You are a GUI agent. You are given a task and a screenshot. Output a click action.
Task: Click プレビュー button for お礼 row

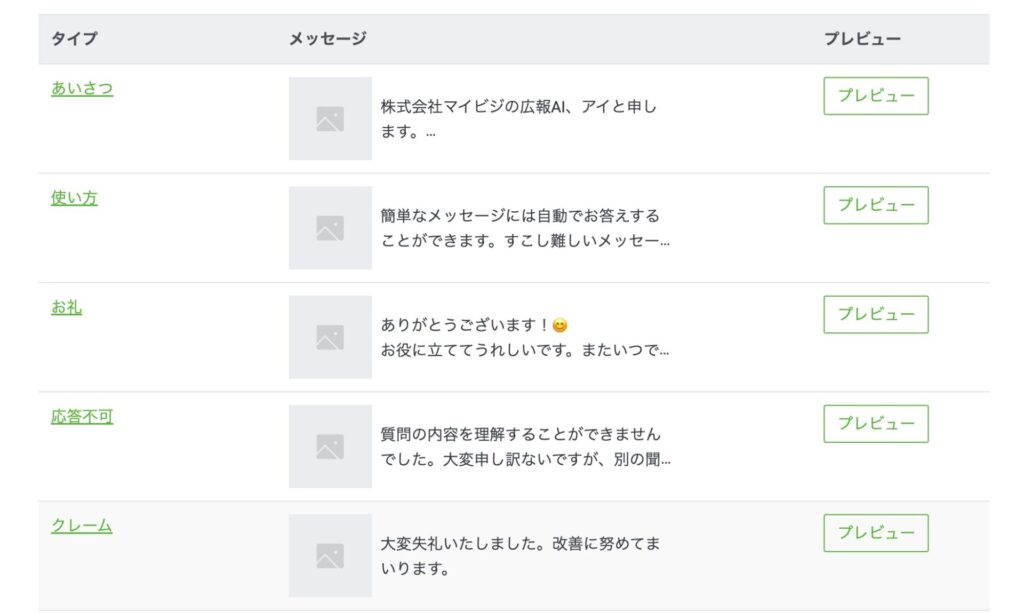[876, 315]
